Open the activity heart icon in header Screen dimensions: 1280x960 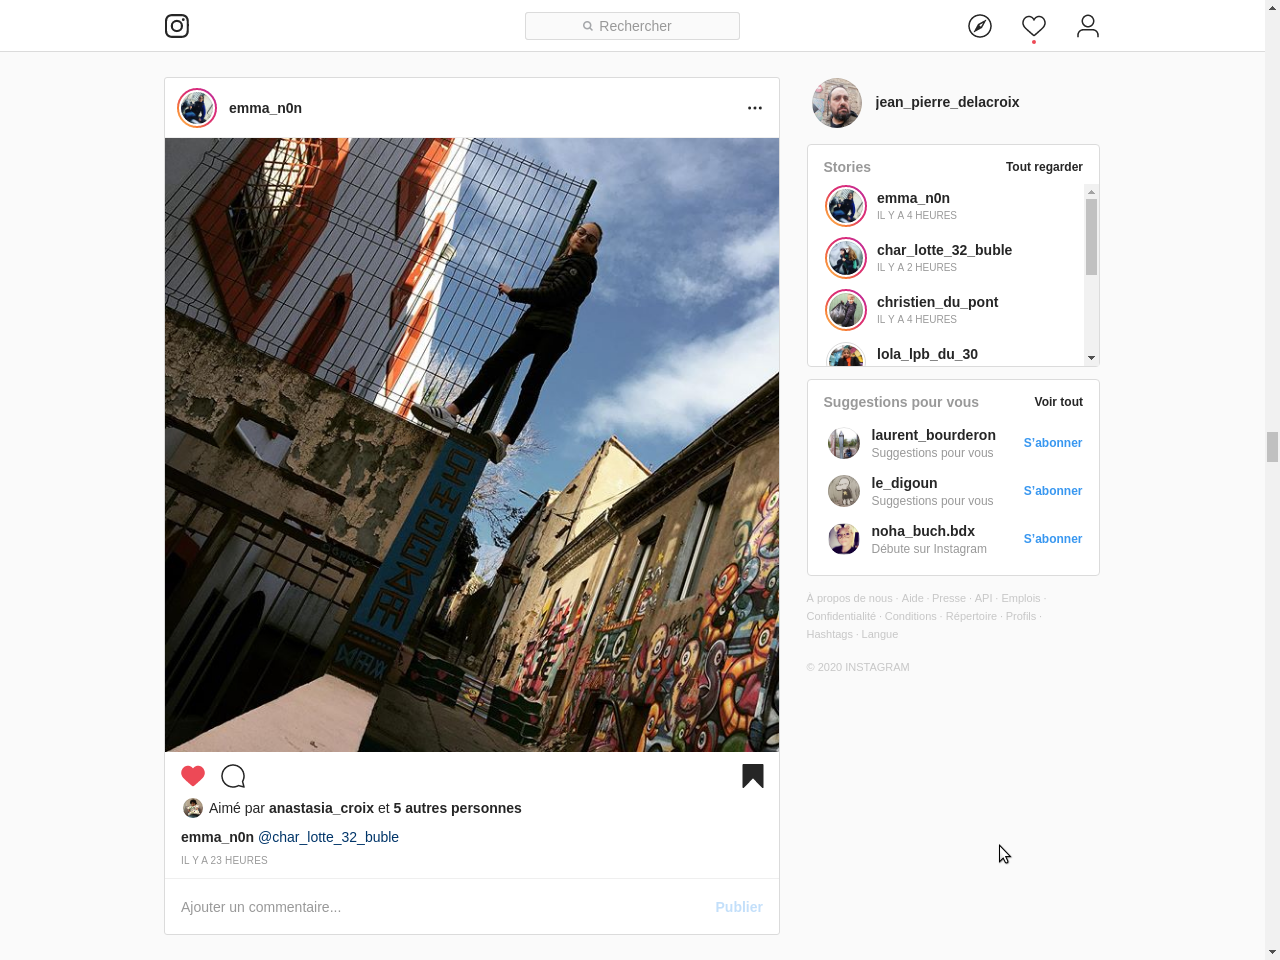pos(1034,26)
